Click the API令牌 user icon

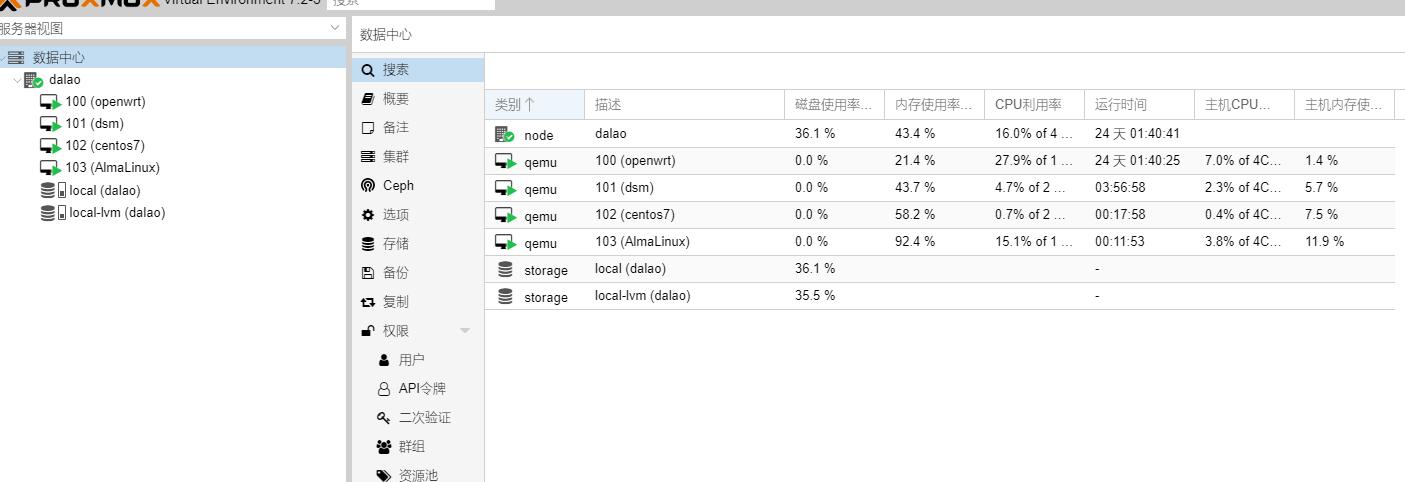tap(384, 389)
